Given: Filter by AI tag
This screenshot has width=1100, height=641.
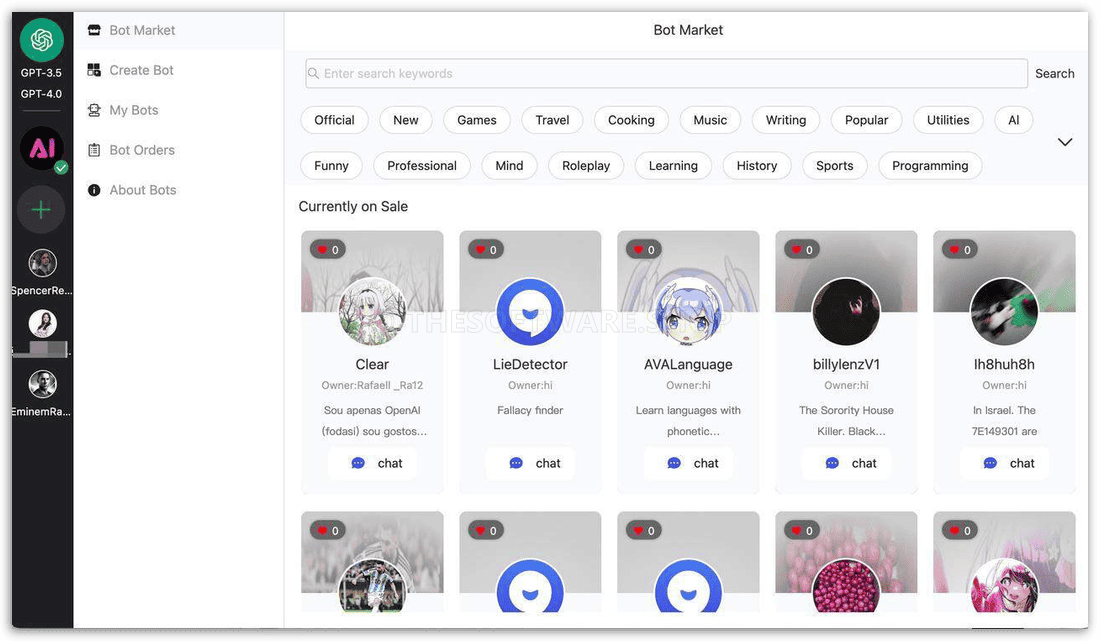Looking at the screenshot, I should click(x=1013, y=120).
